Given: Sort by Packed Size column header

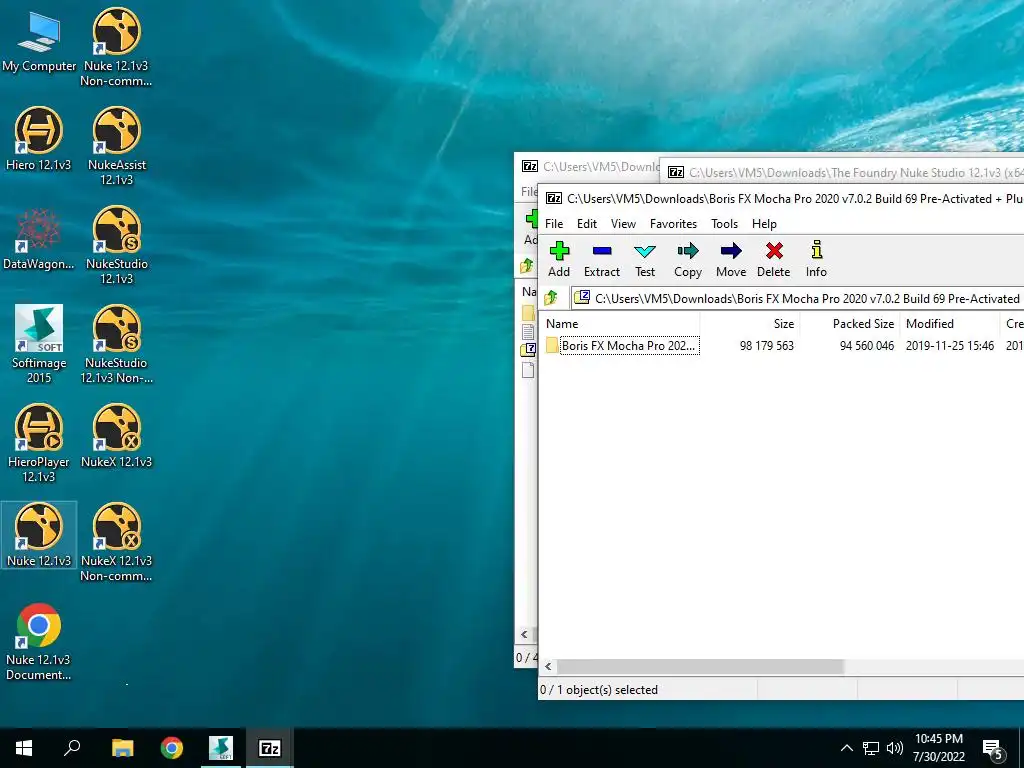Looking at the screenshot, I should pos(850,324).
